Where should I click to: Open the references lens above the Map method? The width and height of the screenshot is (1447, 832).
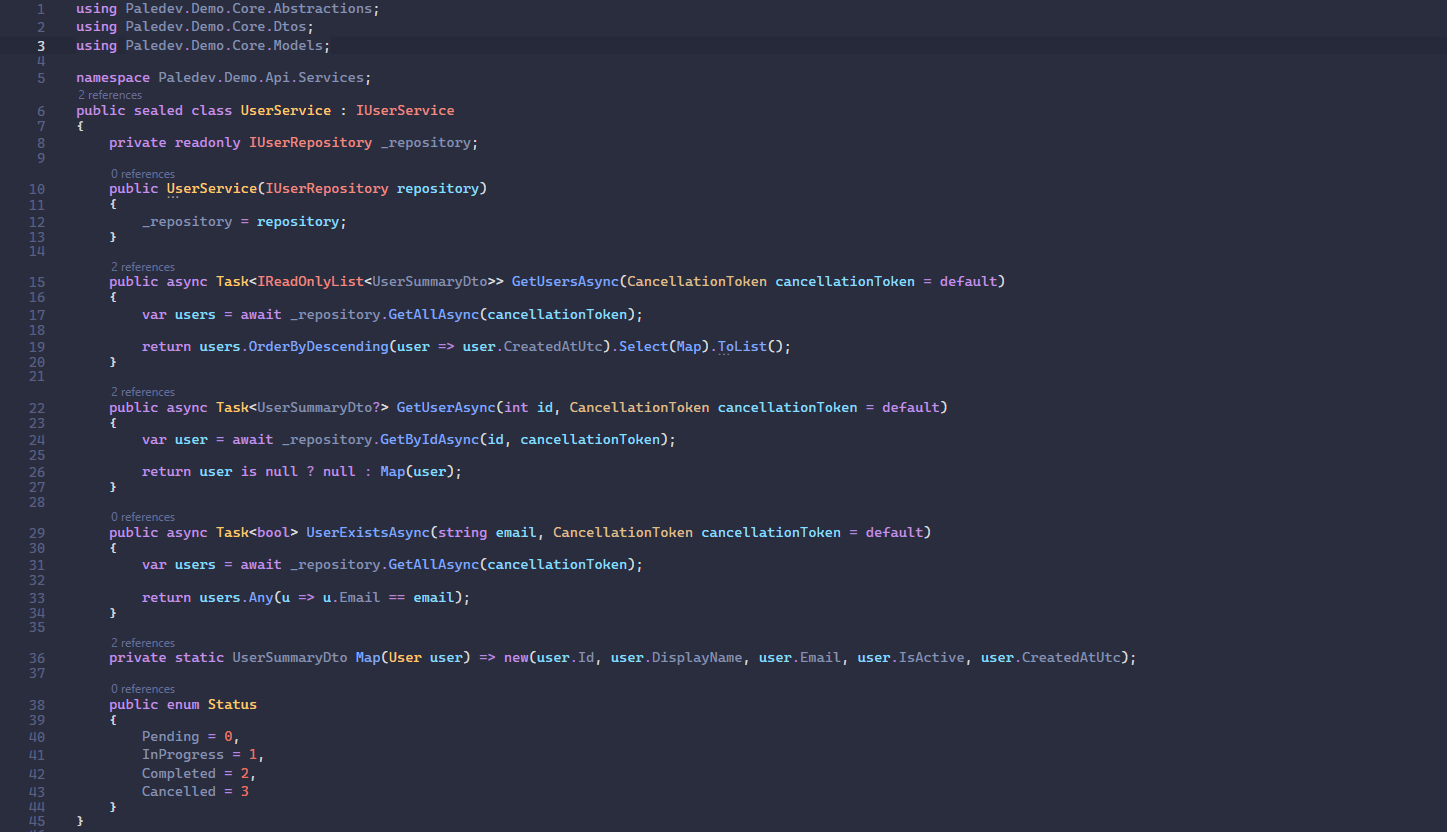tap(143, 643)
